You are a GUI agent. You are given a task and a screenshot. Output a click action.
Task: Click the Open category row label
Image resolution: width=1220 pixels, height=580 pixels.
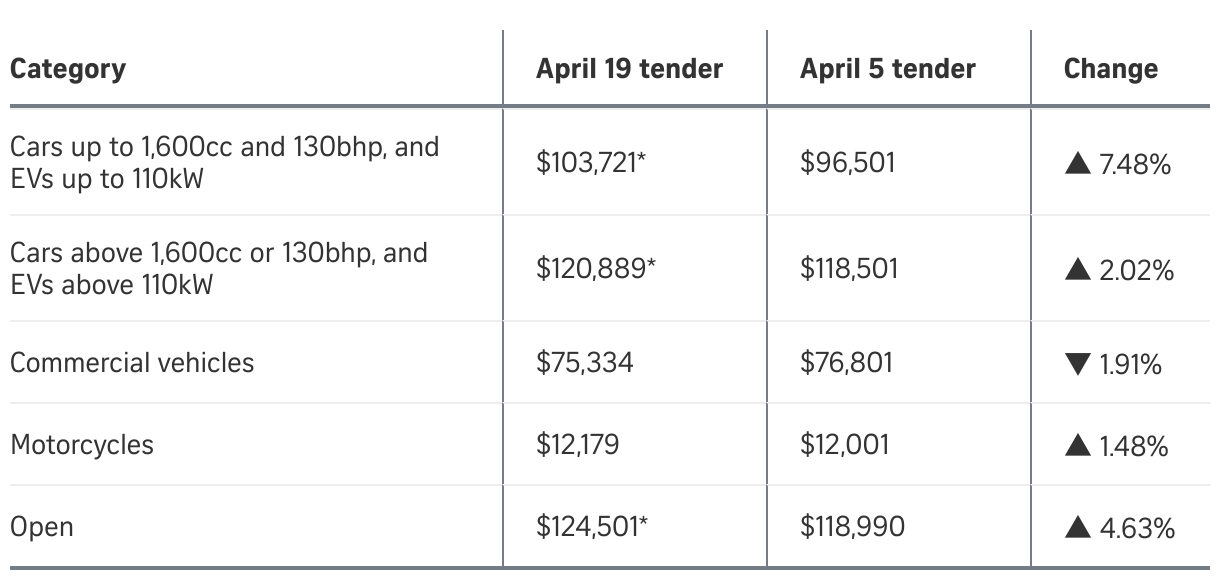pos(42,527)
